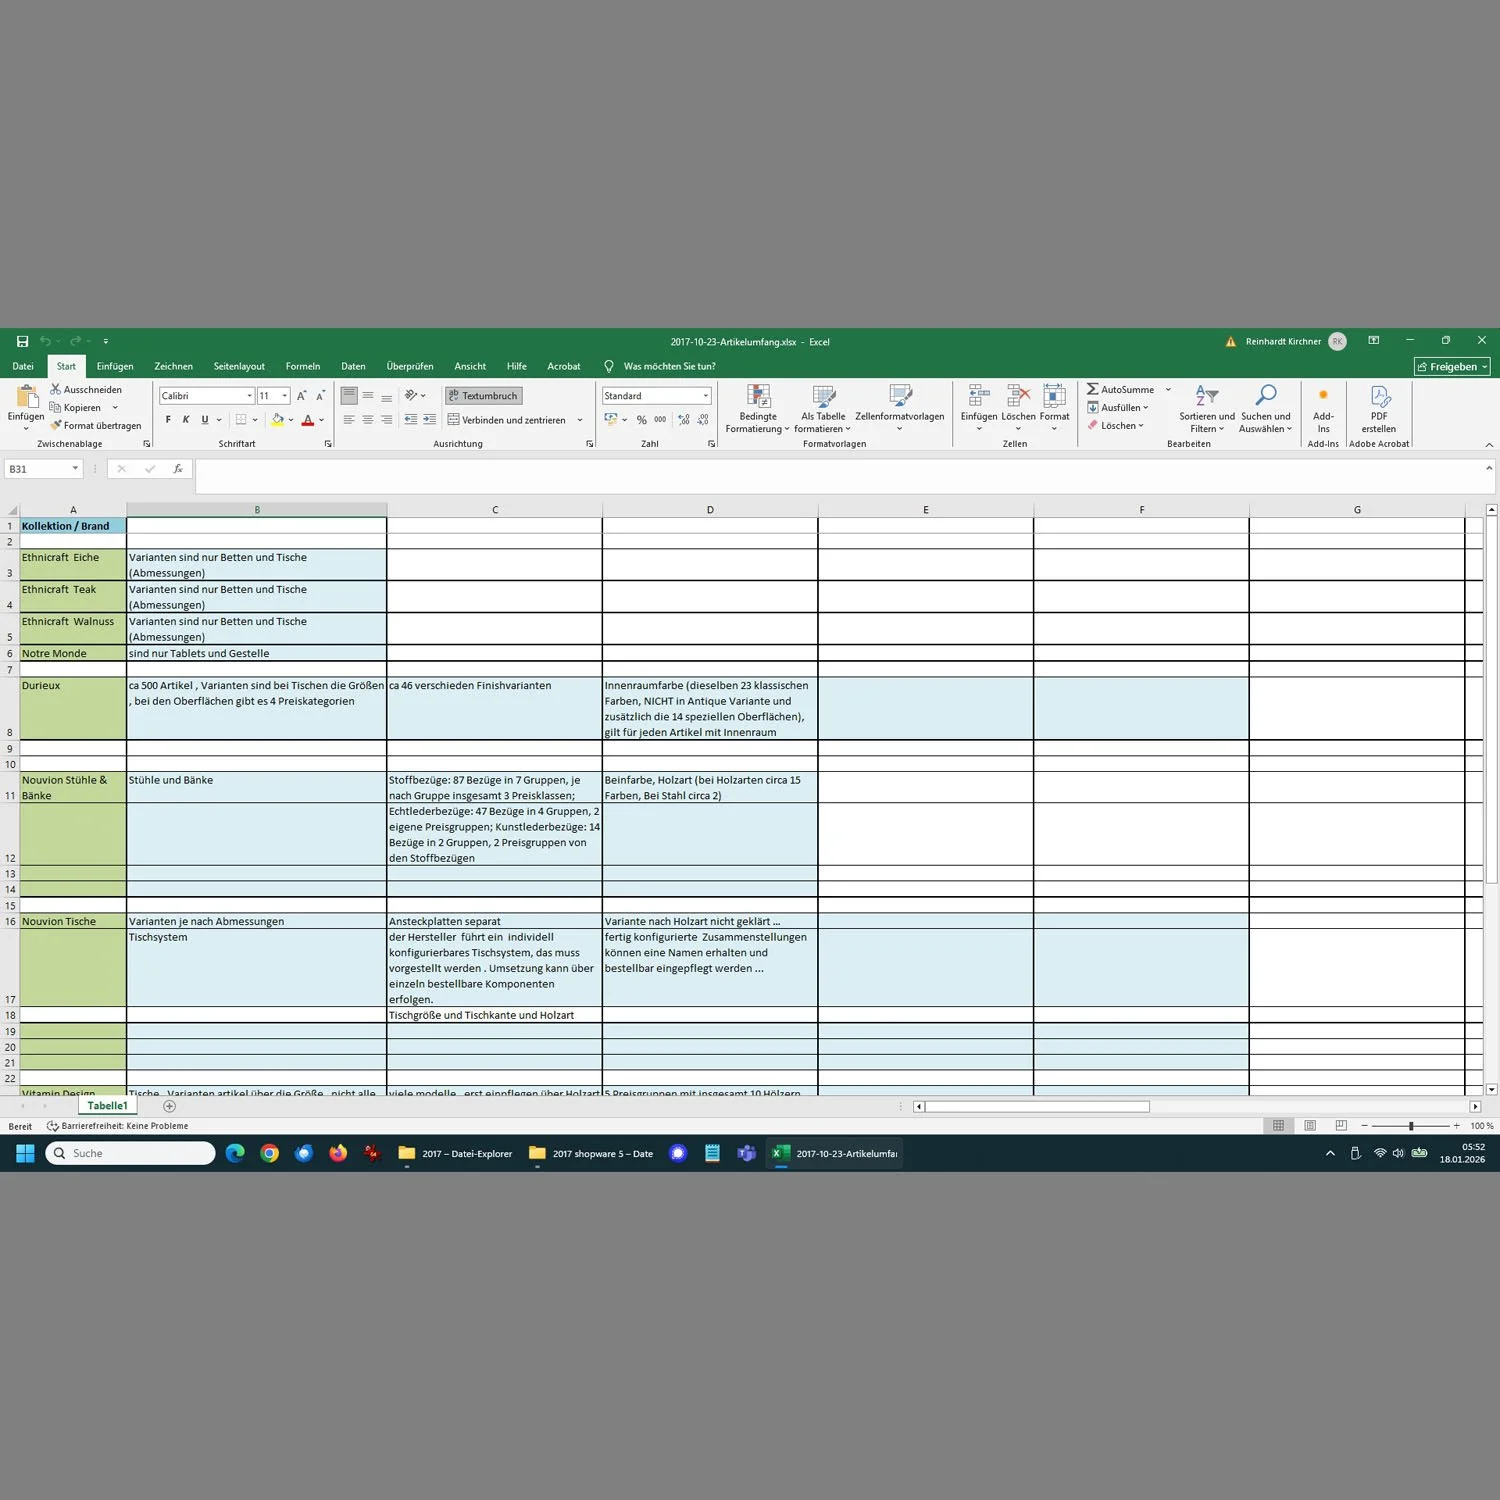Open the Seitenlayout ribbon tab

[239, 366]
